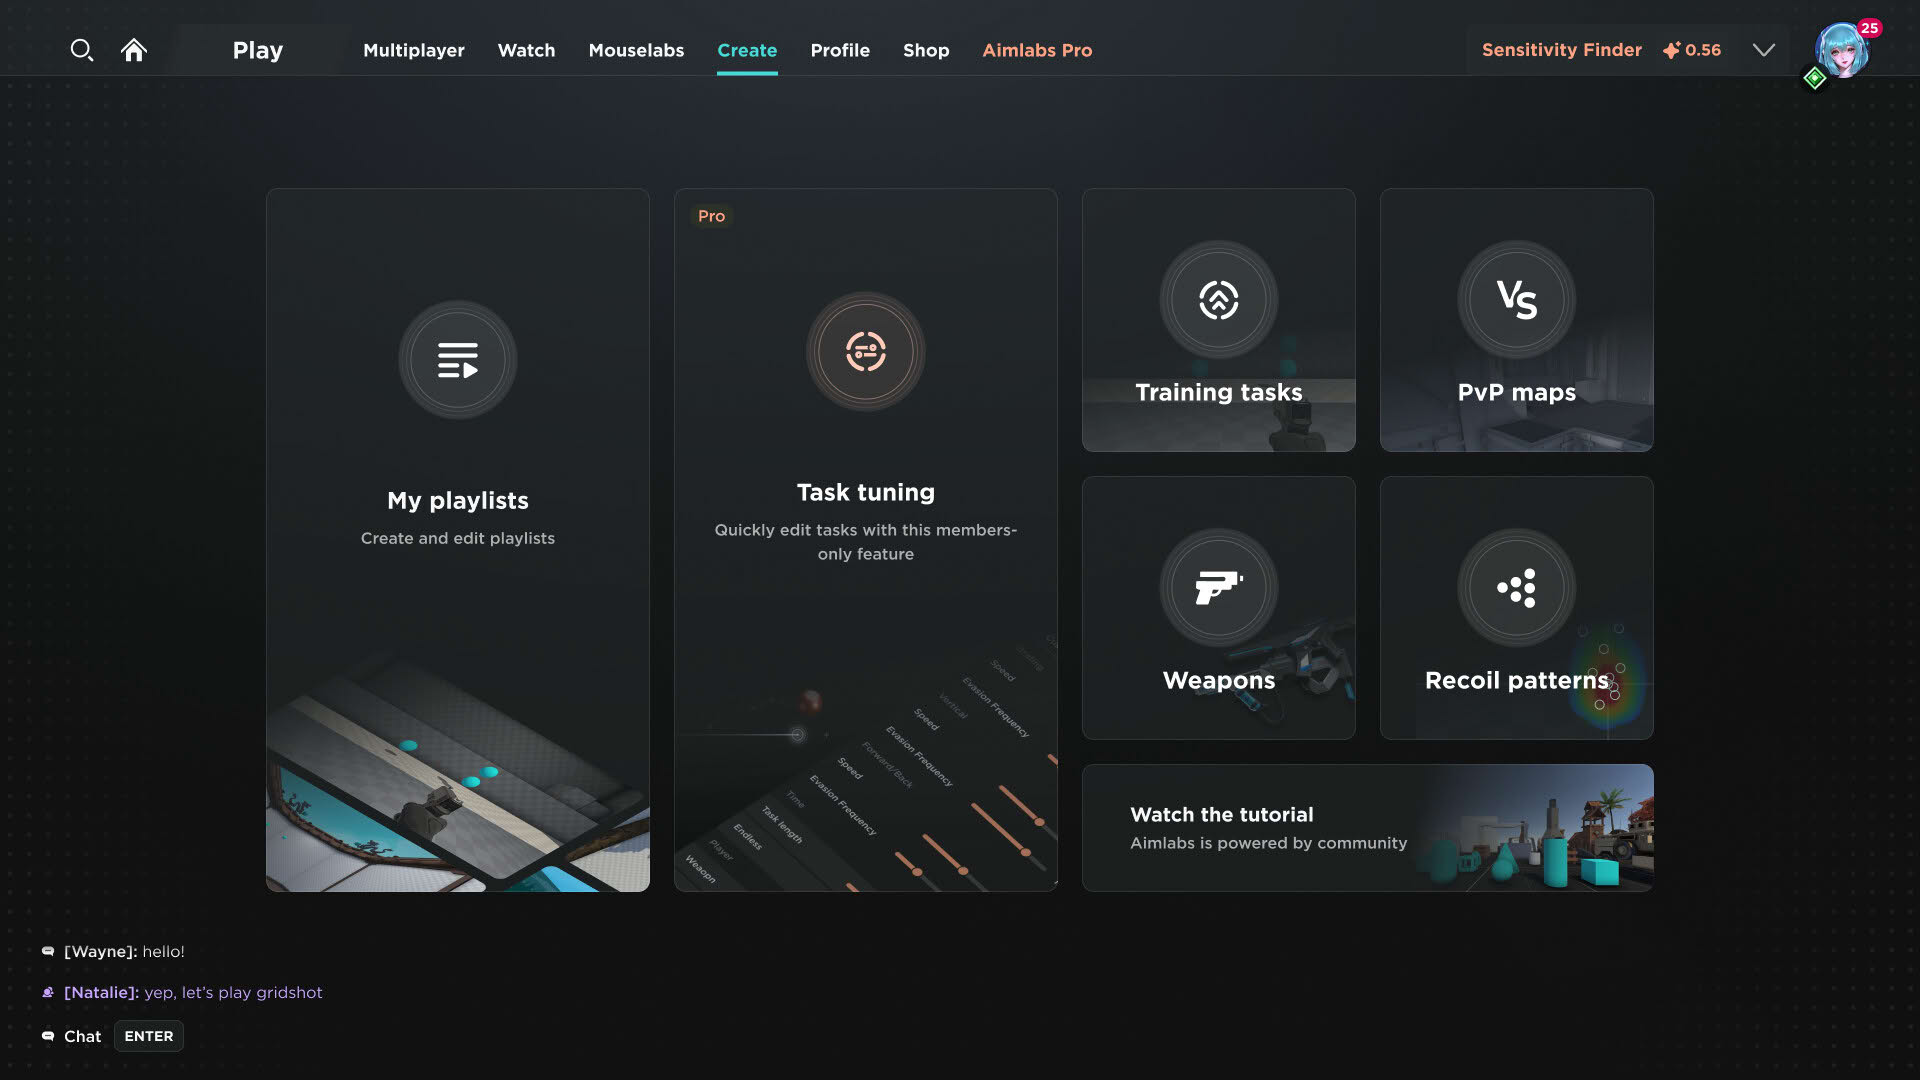This screenshot has height=1080, width=1920.
Task: Open Sensitivity Finder
Action: click(x=1562, y=50)
